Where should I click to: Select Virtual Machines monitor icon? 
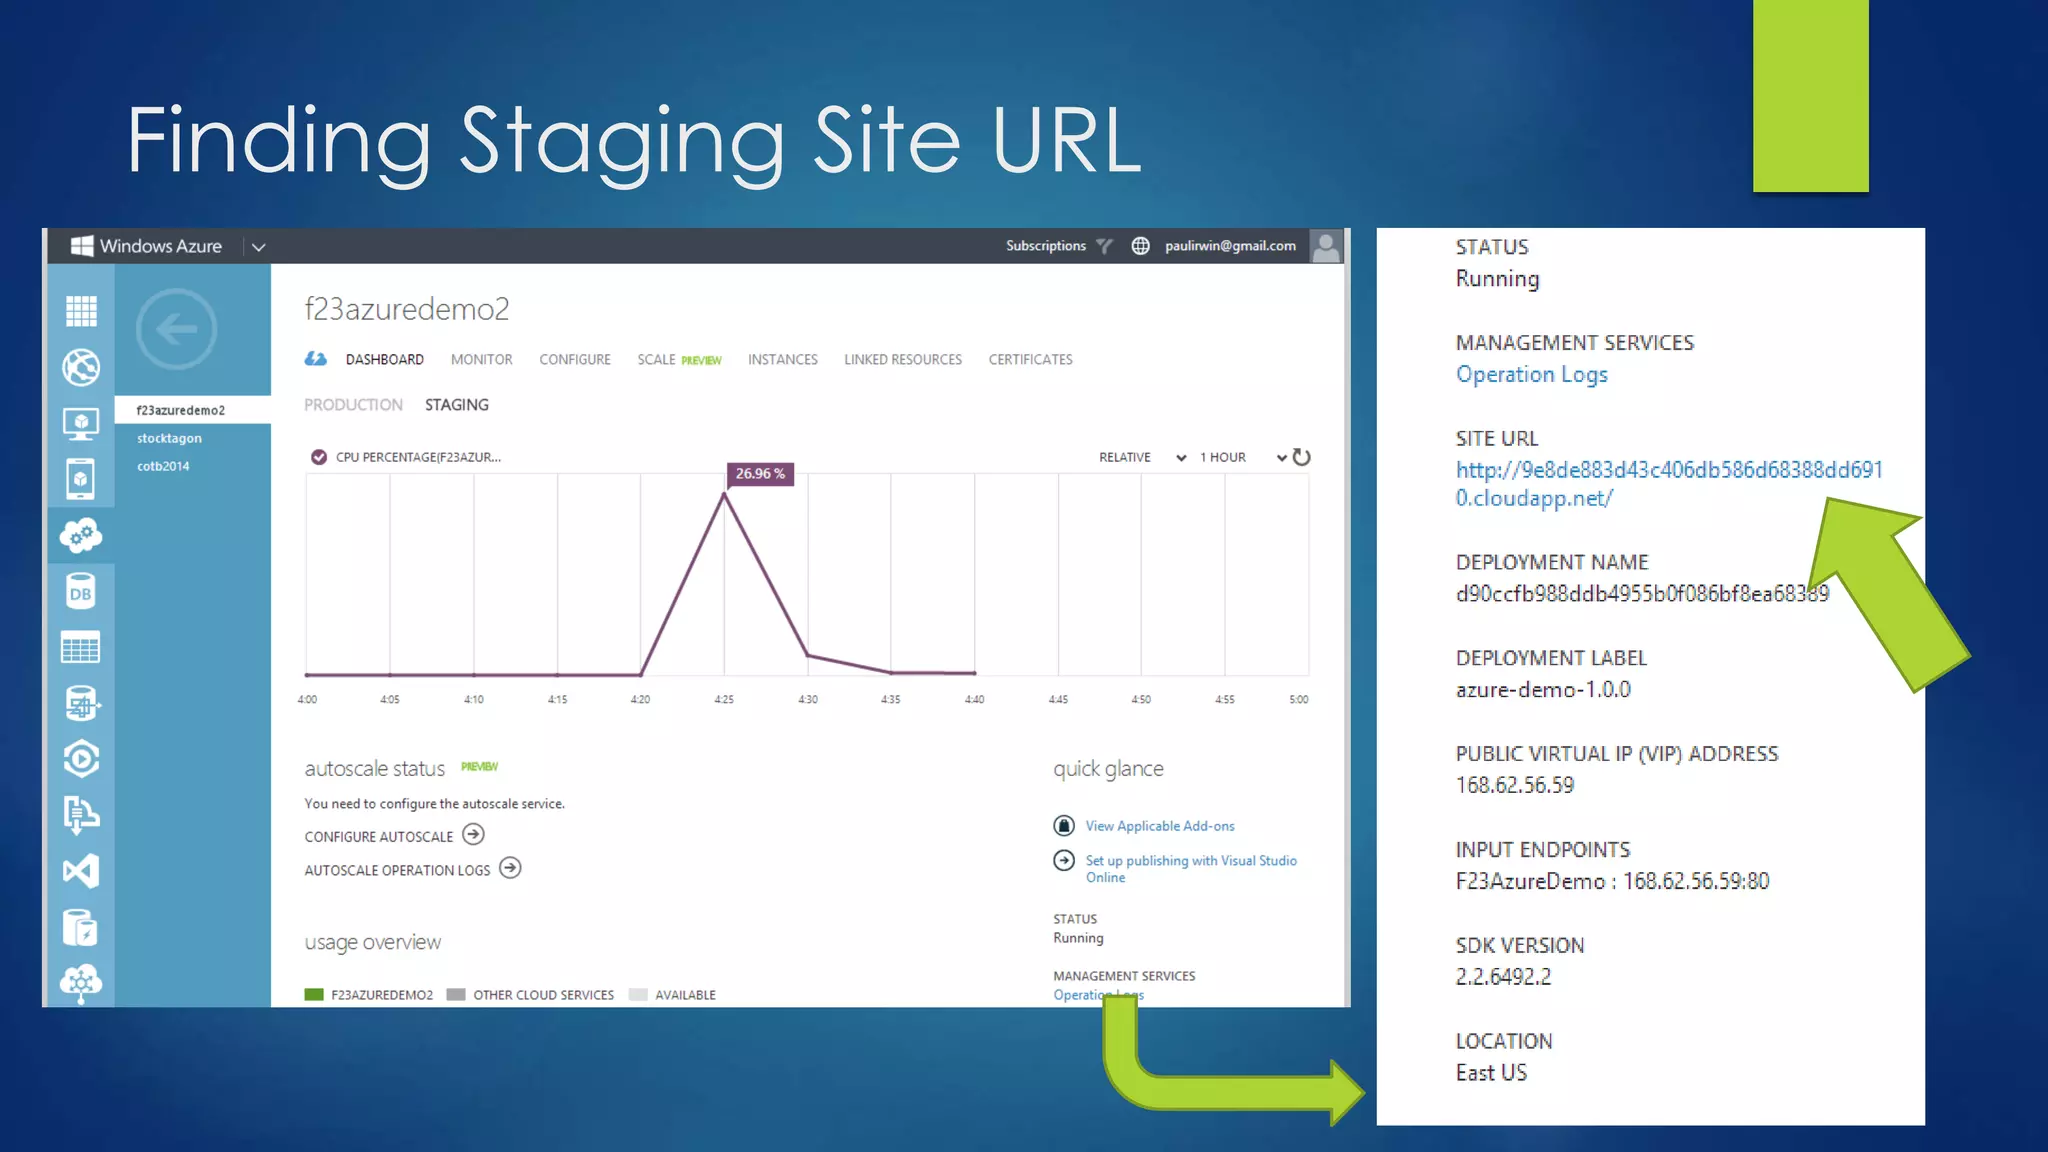(81, 423)
